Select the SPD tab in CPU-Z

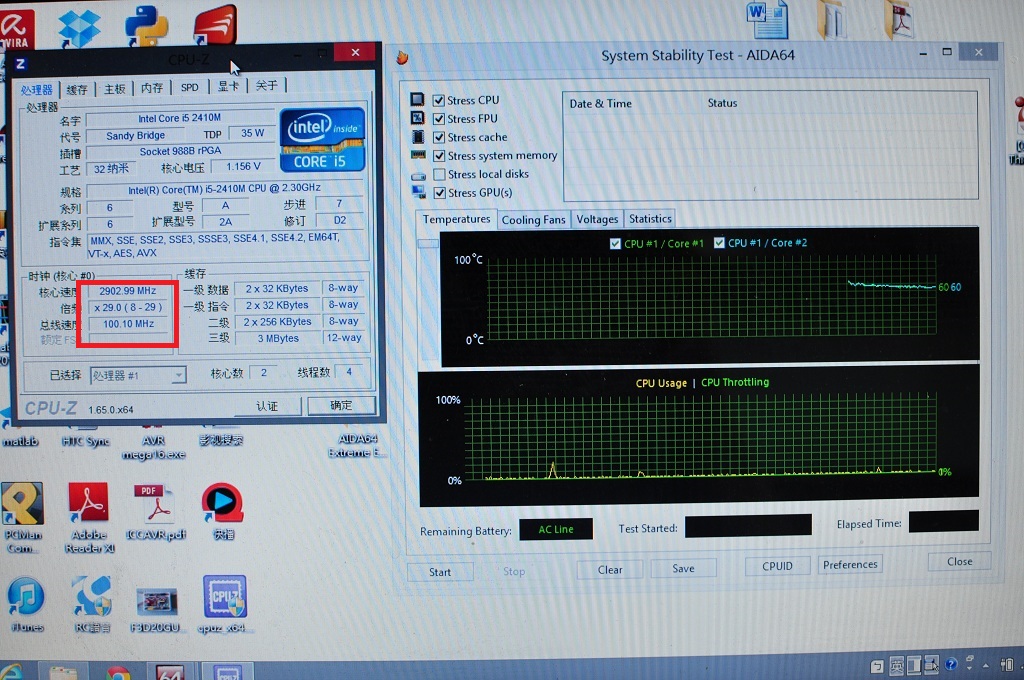point(189,88)
